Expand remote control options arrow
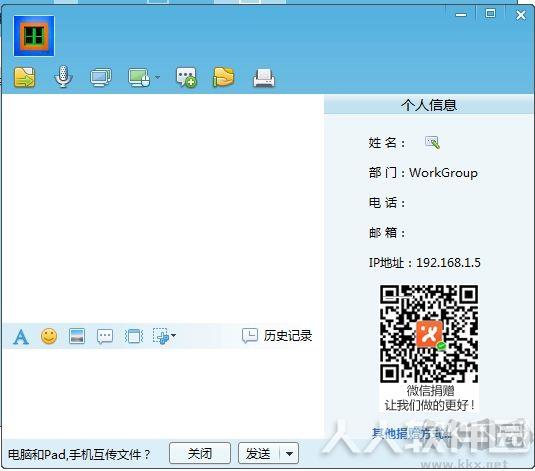 [x=157, y=77]
